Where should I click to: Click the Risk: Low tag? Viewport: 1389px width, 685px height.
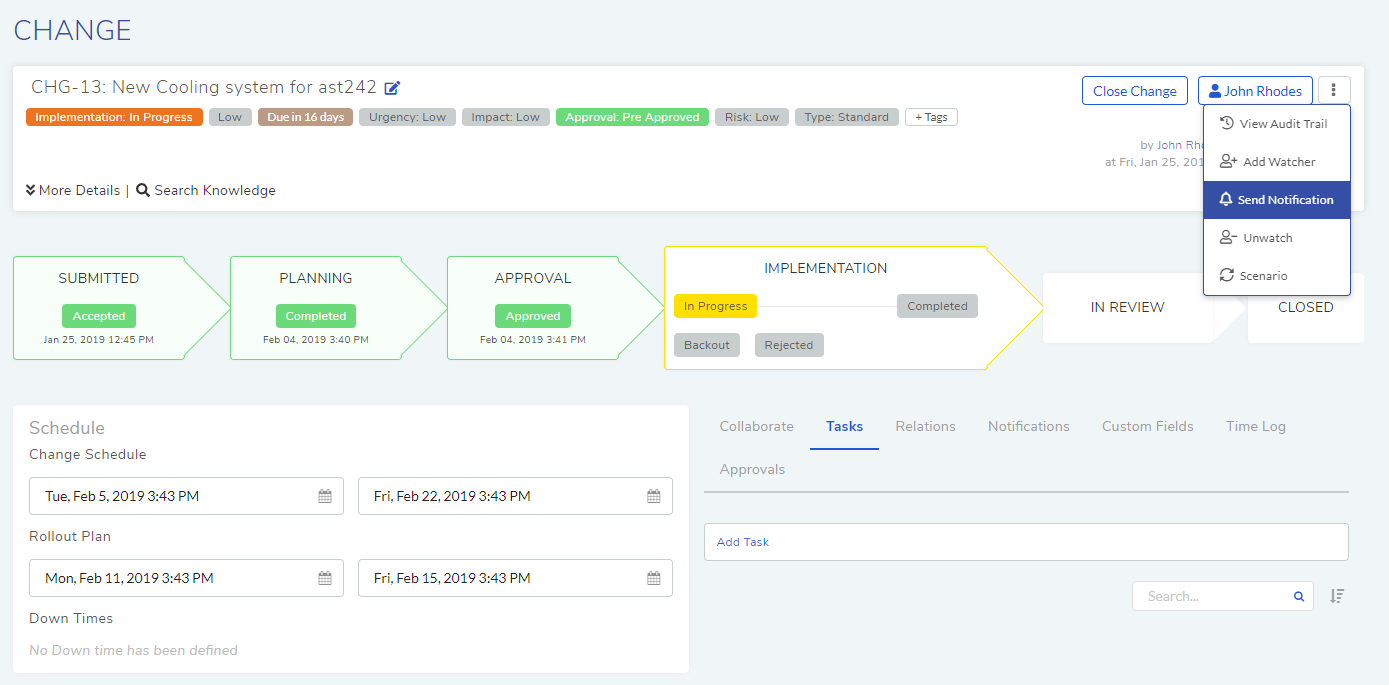752,117
